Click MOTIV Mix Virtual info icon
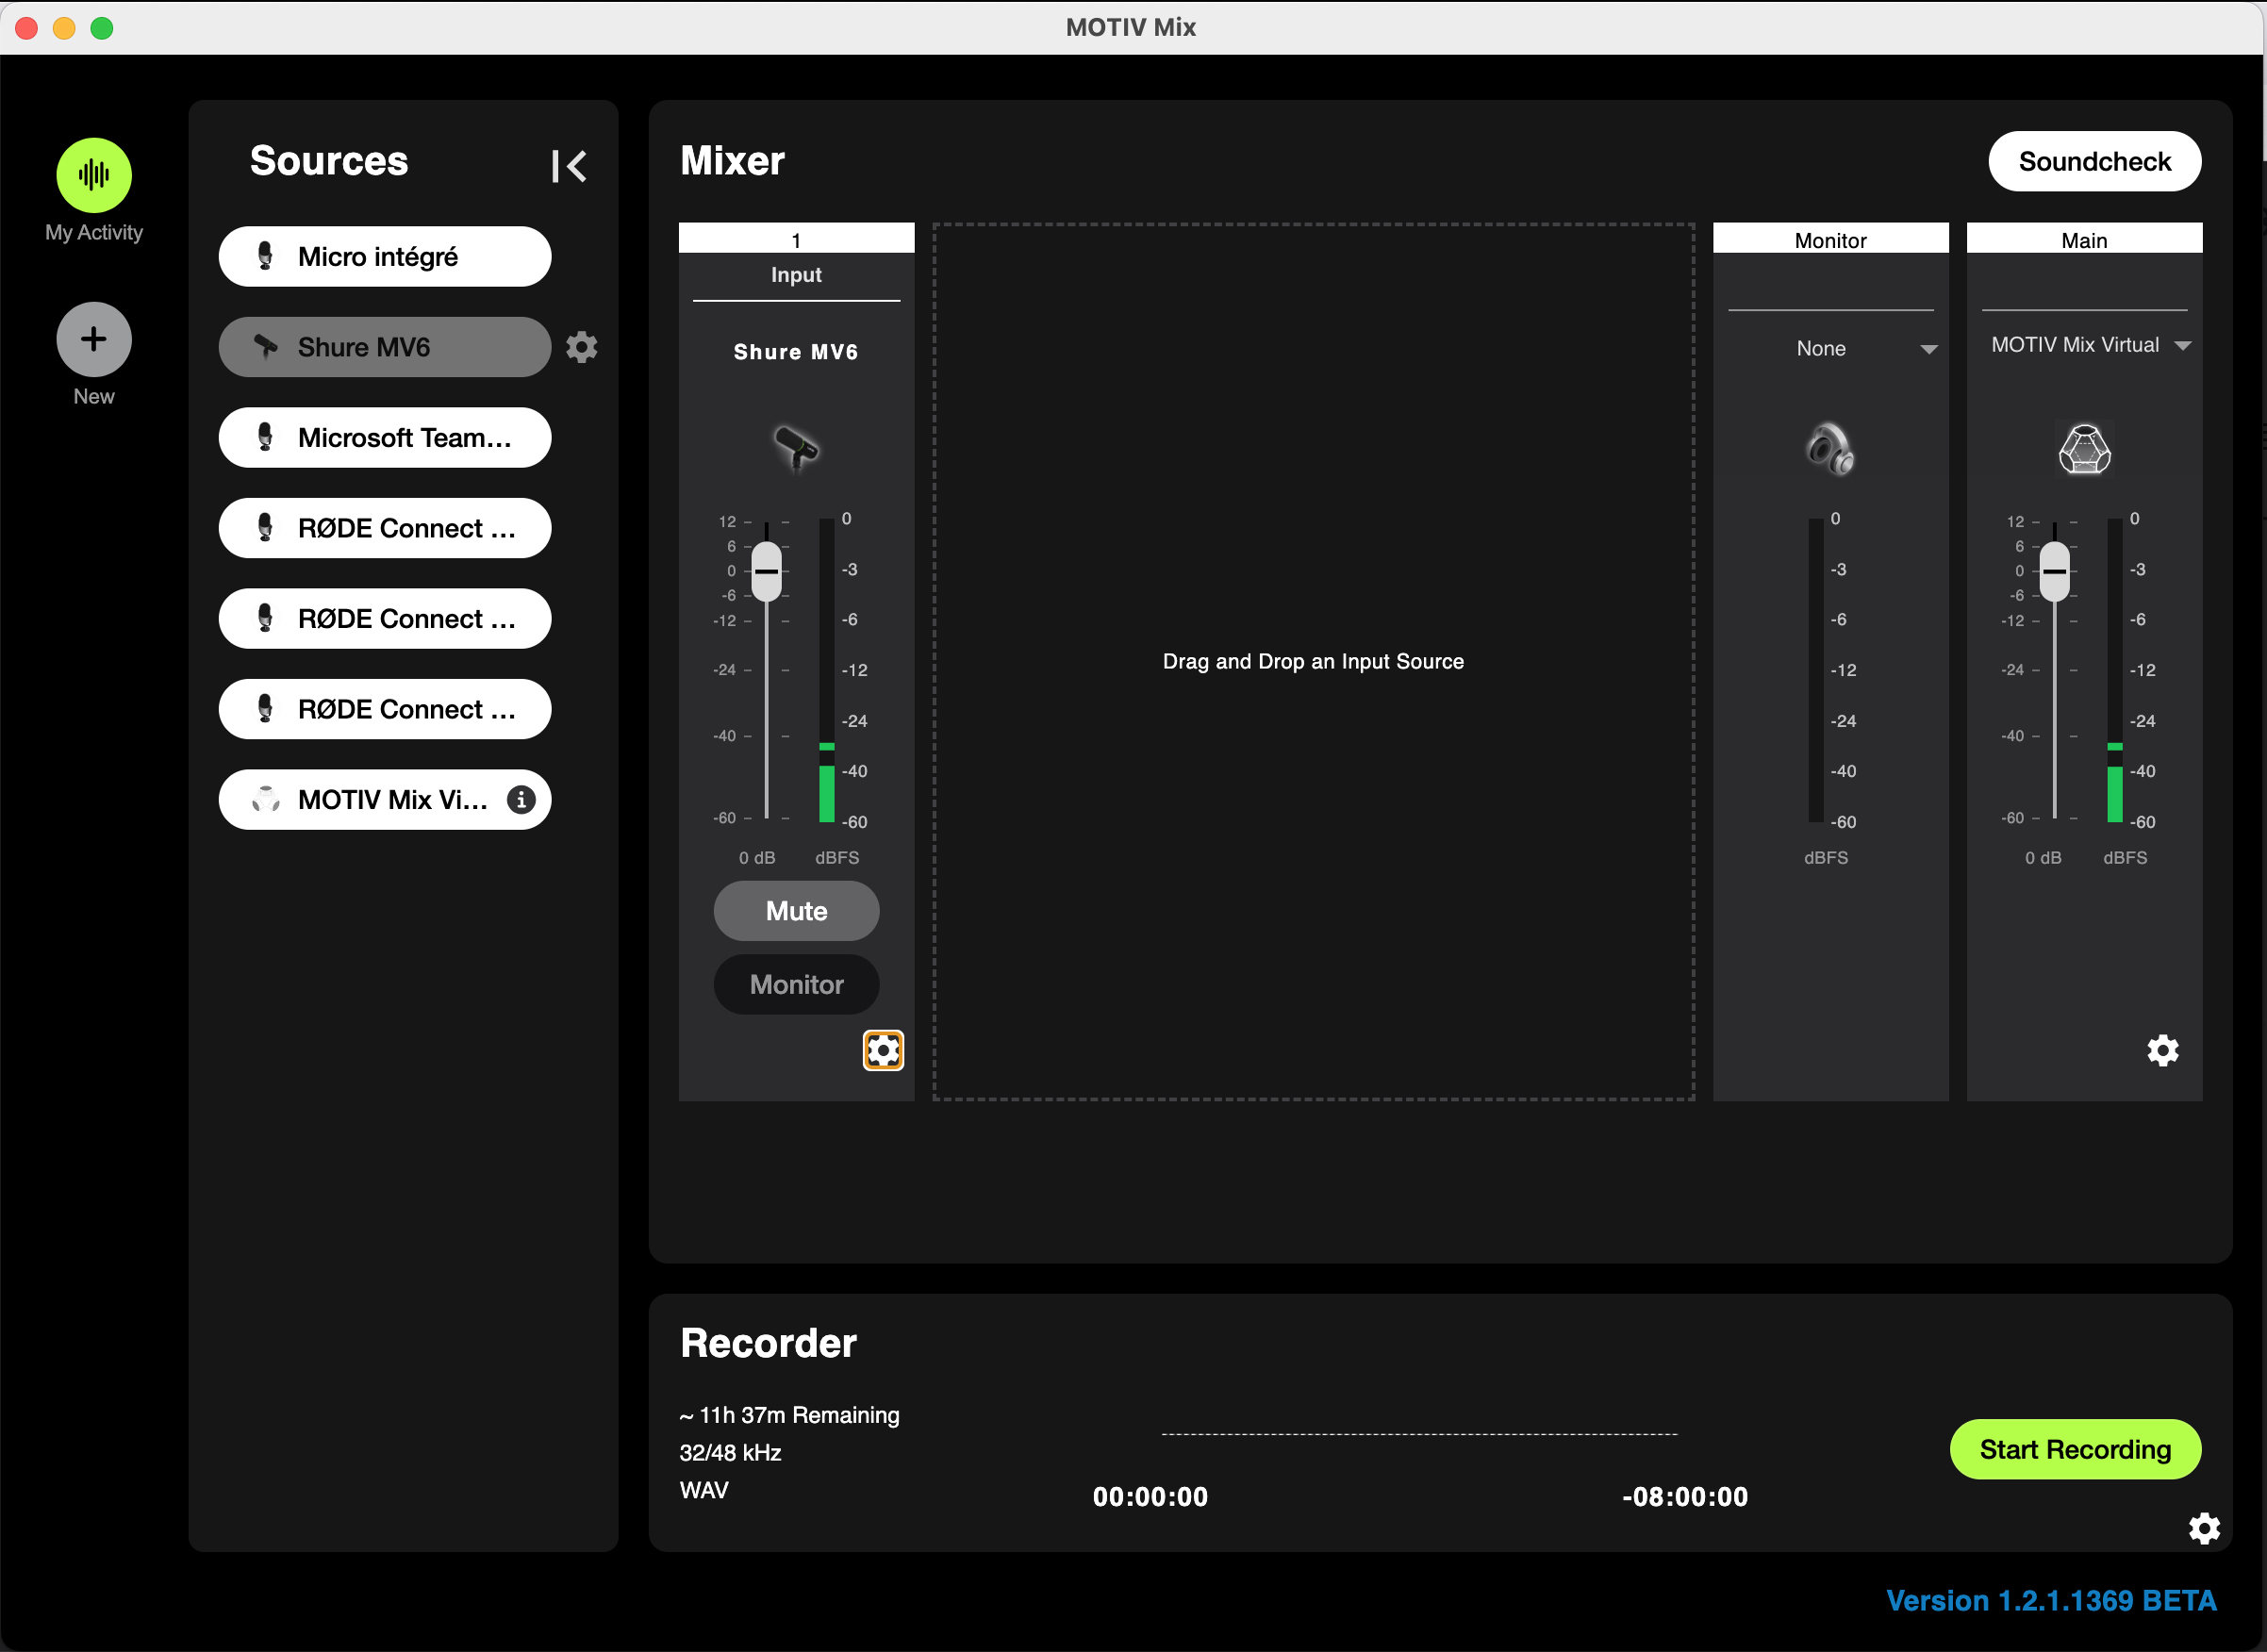 (x=521, y=799)
